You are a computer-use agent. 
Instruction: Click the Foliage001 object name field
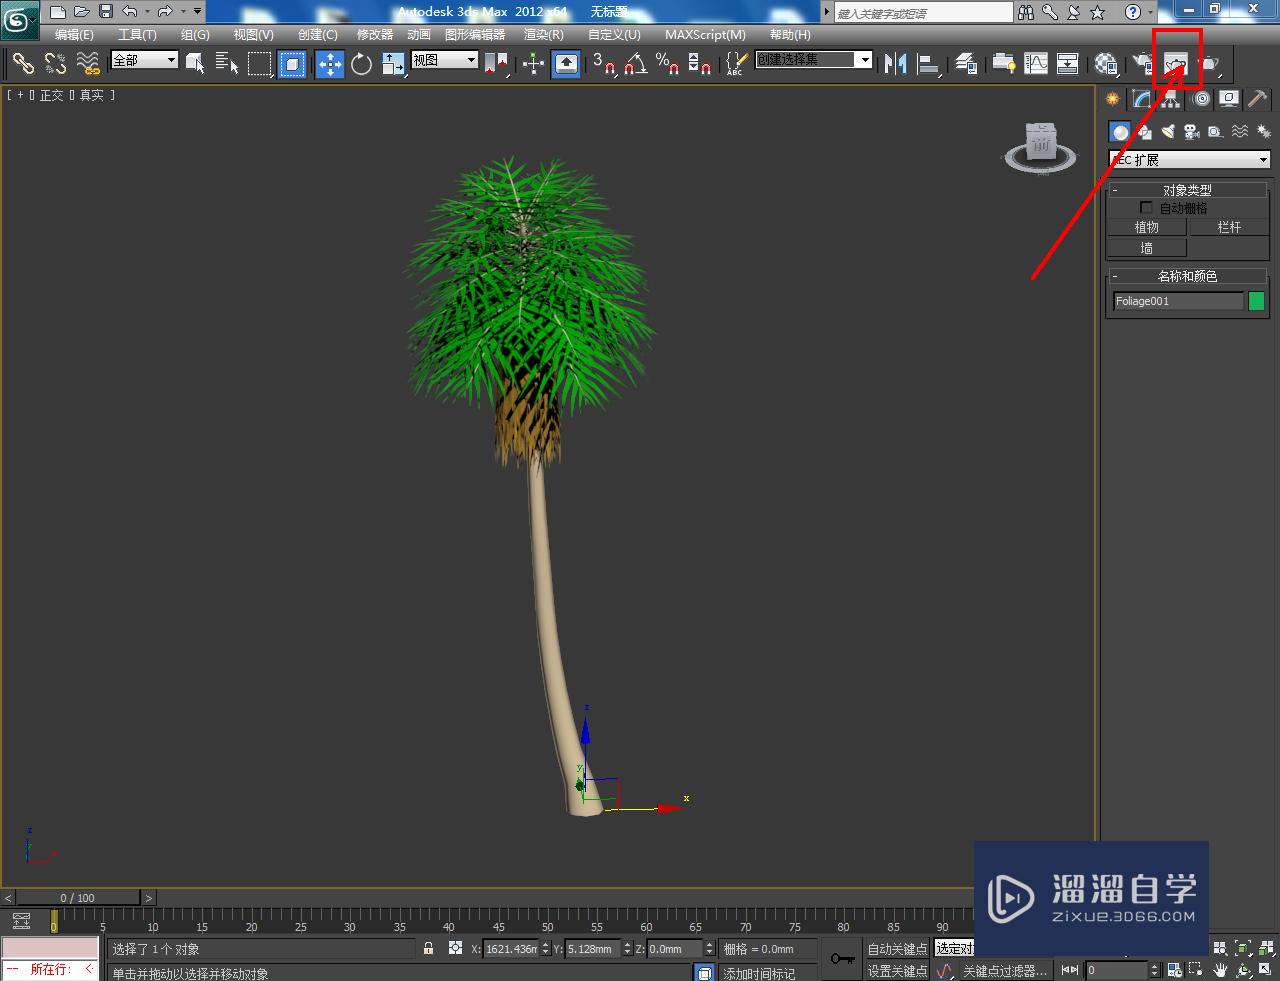(x=1178, y=301)
